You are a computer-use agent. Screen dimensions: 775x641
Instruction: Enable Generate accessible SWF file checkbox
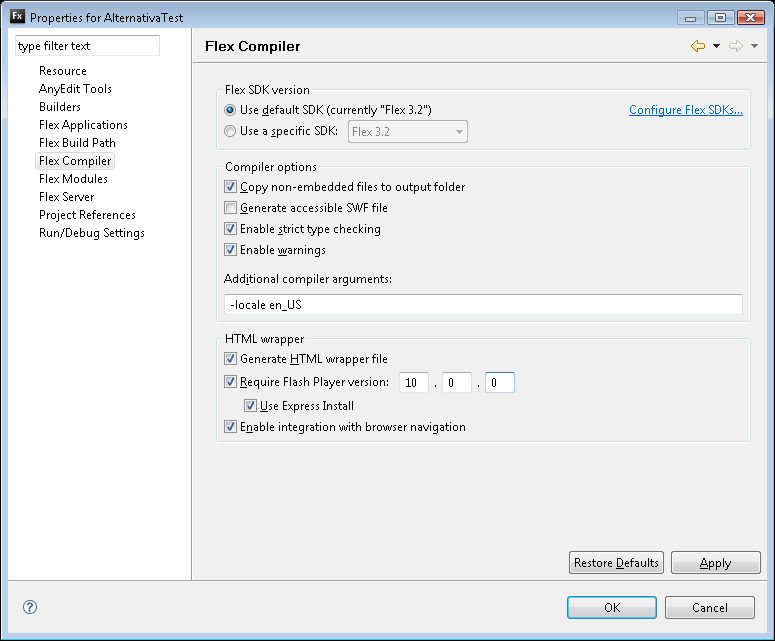coord(231,208)
